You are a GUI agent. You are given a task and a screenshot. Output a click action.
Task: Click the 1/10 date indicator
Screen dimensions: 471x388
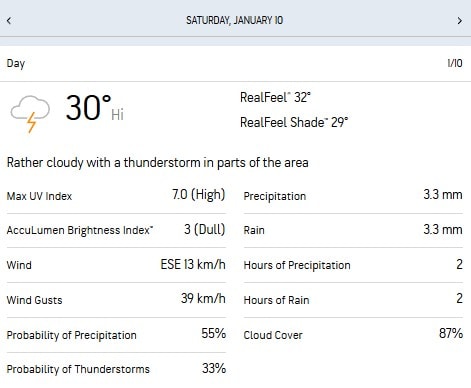pyautogui.click(x=455, y=63)
